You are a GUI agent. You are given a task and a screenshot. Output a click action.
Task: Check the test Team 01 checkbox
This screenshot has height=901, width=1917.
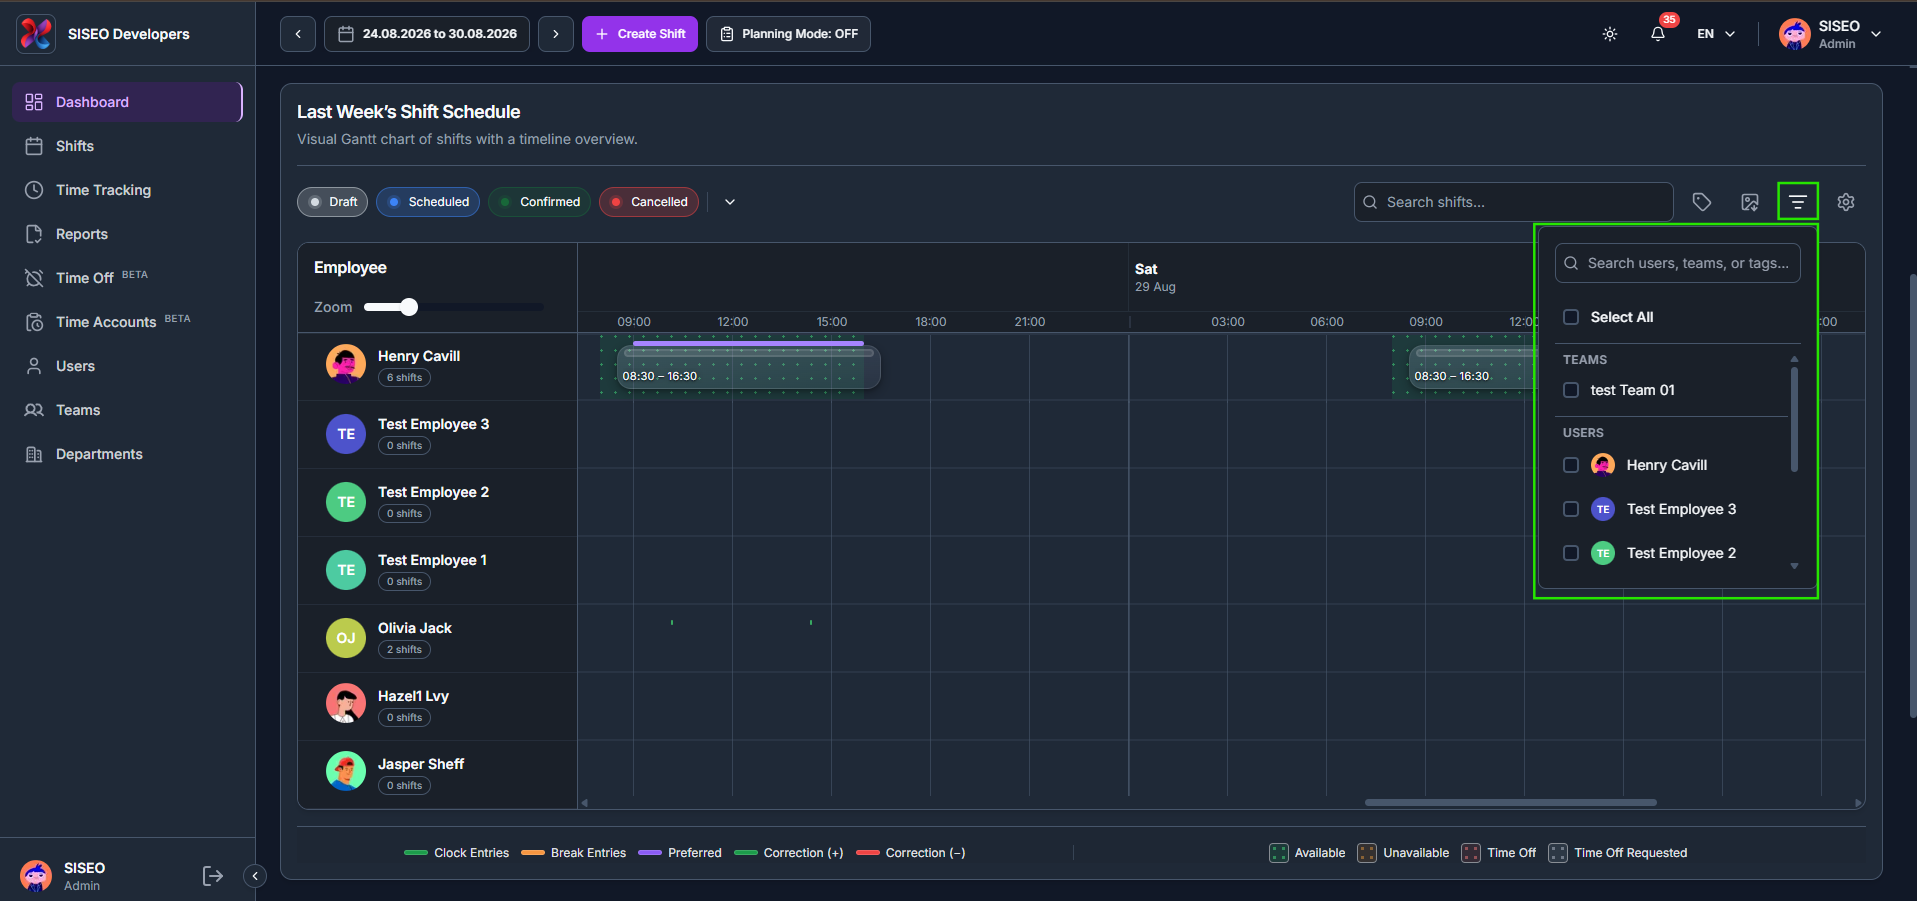tap(1571, 390)
